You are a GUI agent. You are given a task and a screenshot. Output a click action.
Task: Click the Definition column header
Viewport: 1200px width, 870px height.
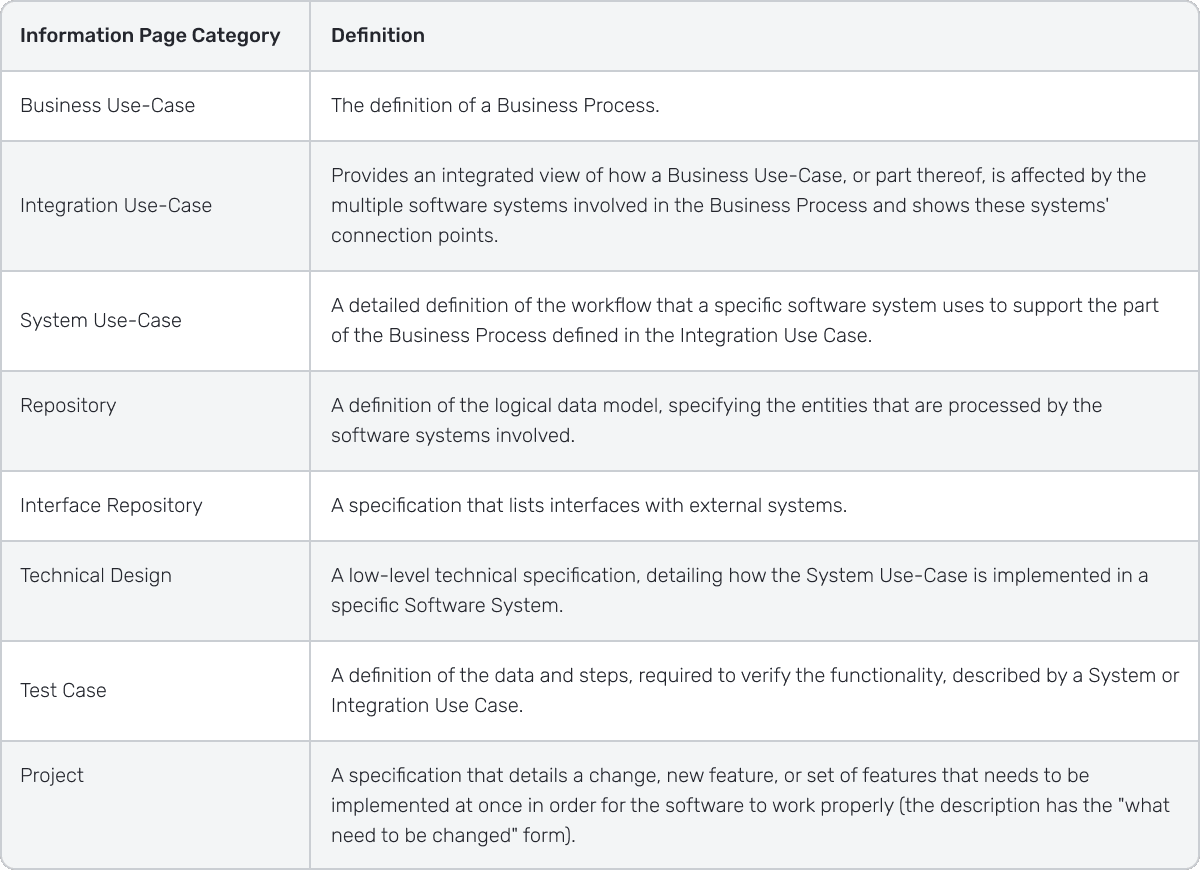pos(378,36)
